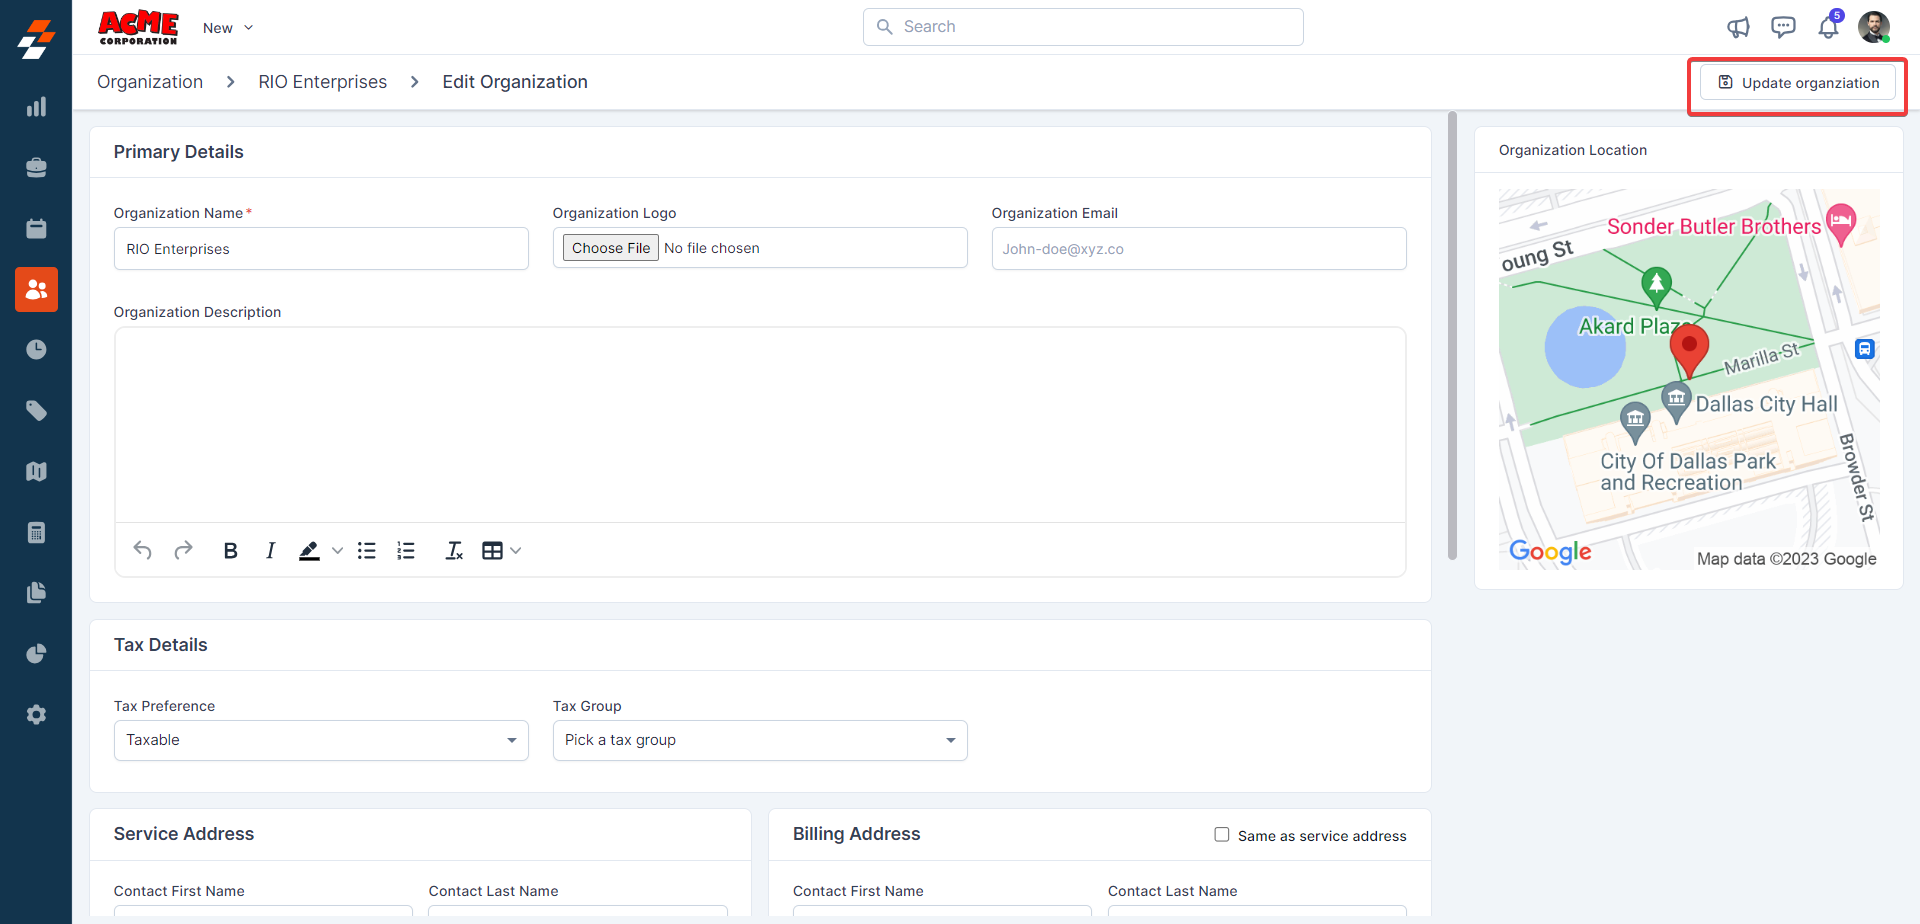The height and width of the screenshot is (924, 1920).
Task: Toggle italic formatting in editor
Action: click(270, 551)
